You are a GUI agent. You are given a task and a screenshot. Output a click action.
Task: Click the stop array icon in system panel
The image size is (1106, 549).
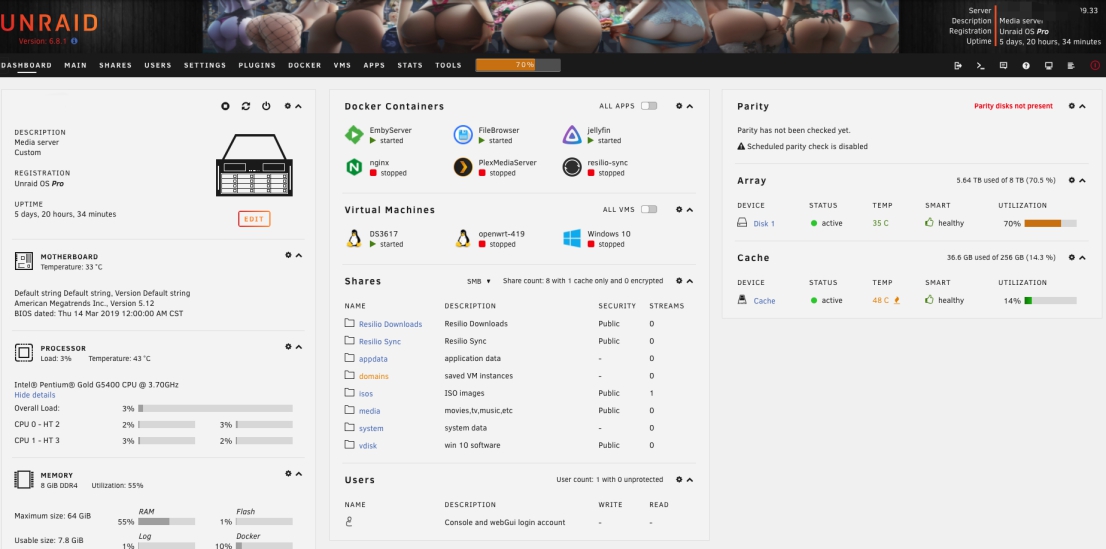click(225, 106)
